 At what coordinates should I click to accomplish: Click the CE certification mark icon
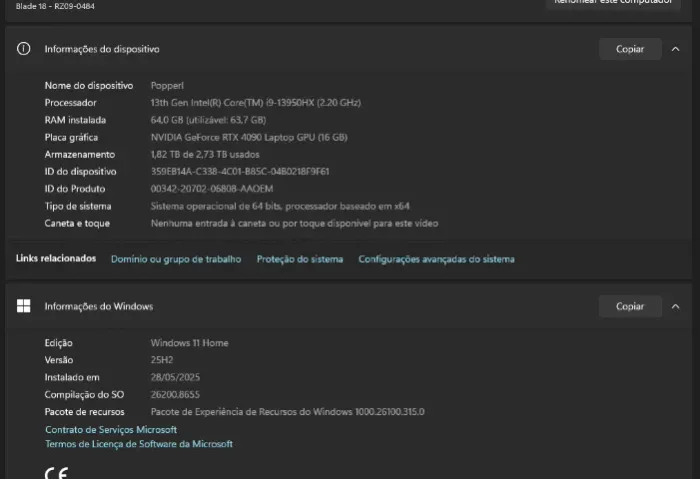(x=57, y=473)
